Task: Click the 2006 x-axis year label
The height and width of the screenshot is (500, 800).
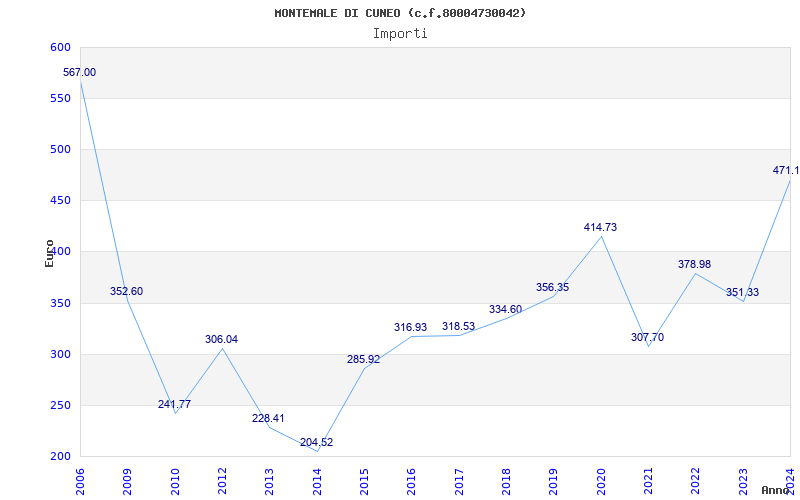Action: [x=80, y=482]
